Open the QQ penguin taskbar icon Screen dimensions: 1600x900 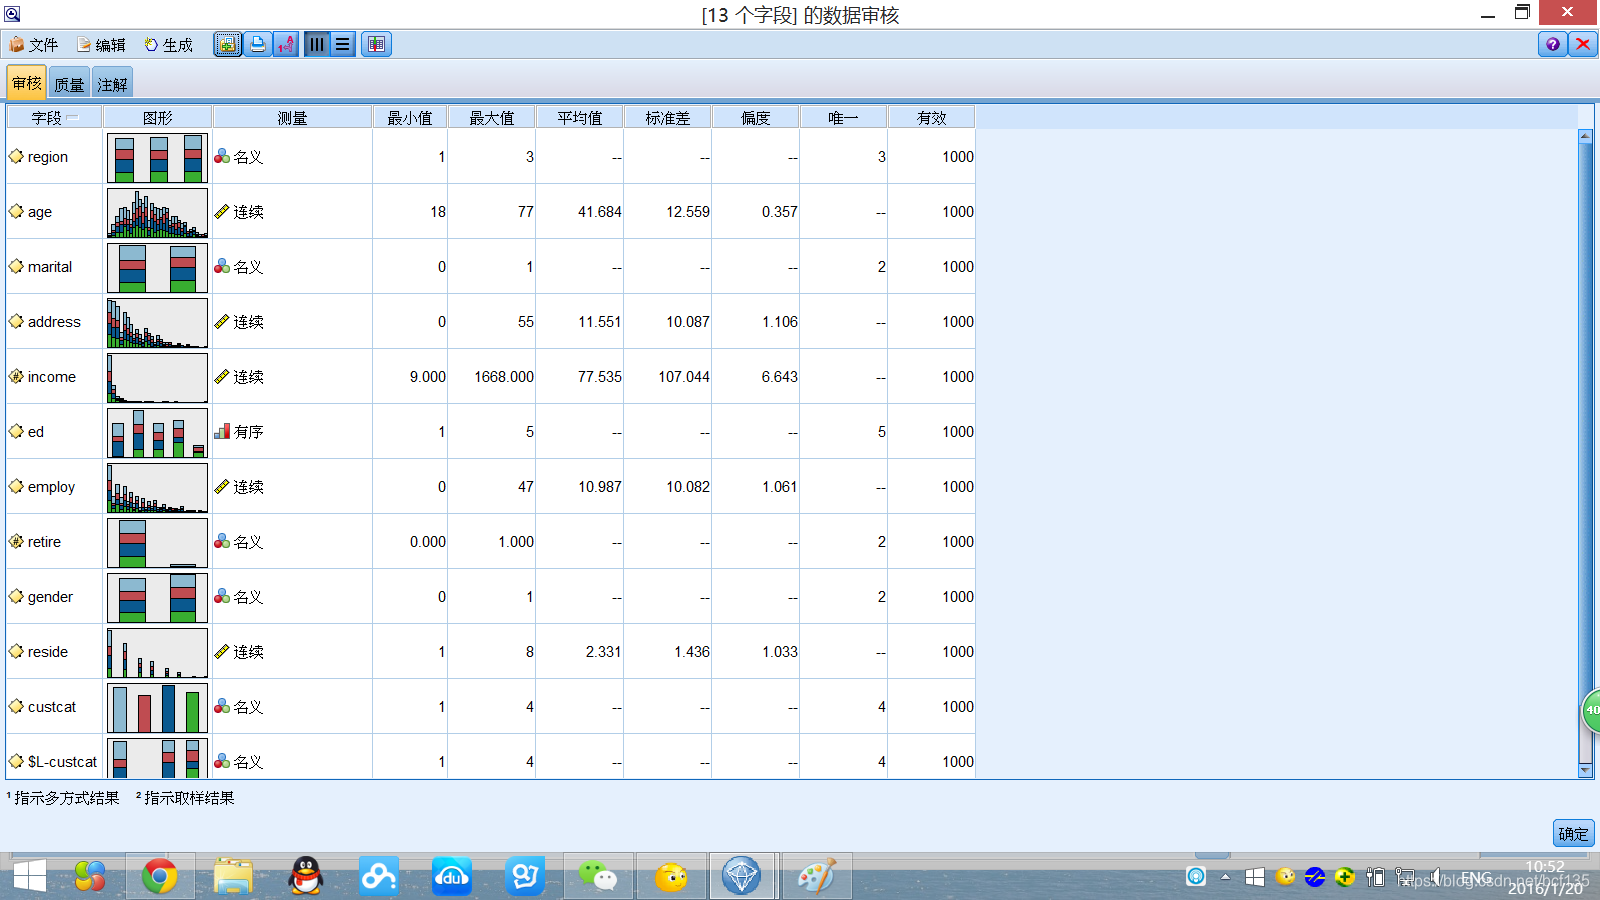[x=305, y=877]
